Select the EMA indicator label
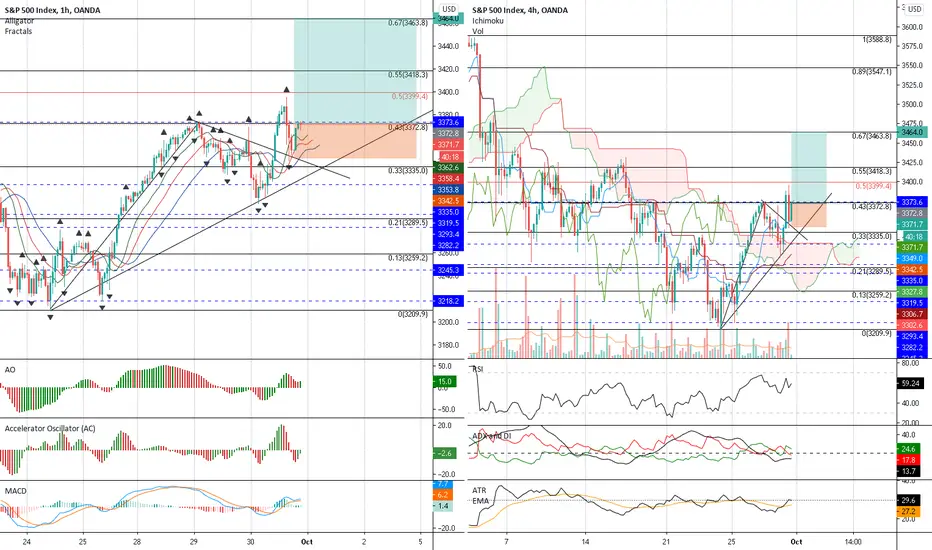The image size is (932, 550). [x=480, y=501]
